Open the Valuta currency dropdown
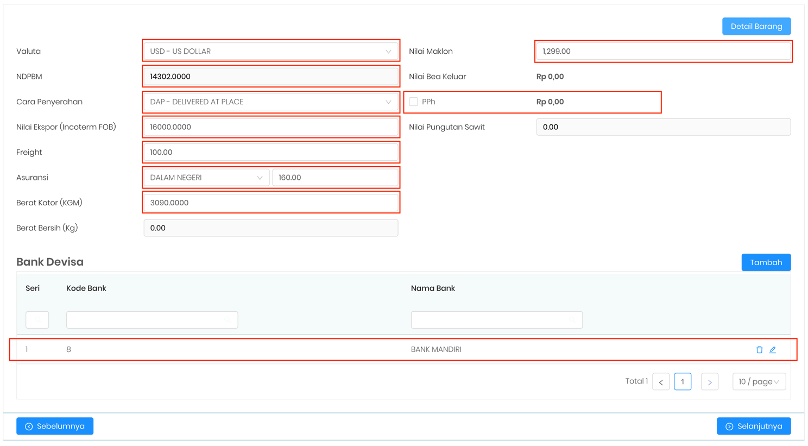Viewport: 808px width, 446px height. [x=271, y=51]
